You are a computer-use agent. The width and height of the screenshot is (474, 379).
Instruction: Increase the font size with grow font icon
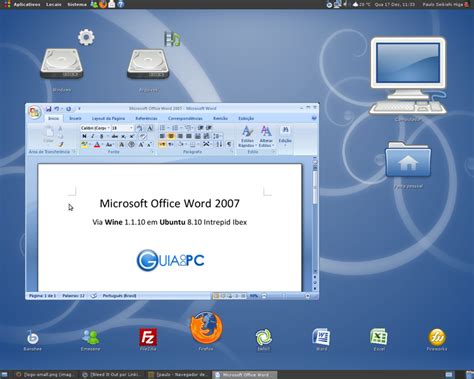[141, 145]
